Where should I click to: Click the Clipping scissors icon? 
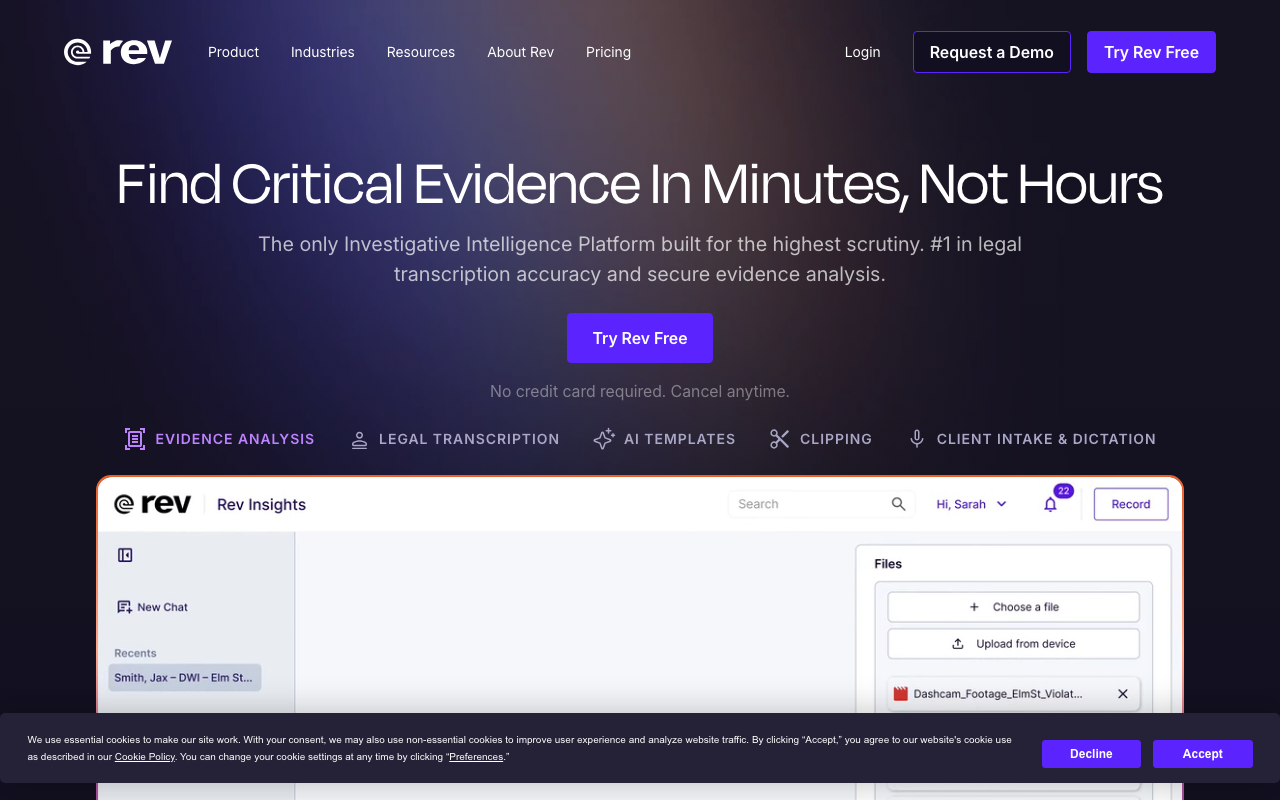(779, 439)
